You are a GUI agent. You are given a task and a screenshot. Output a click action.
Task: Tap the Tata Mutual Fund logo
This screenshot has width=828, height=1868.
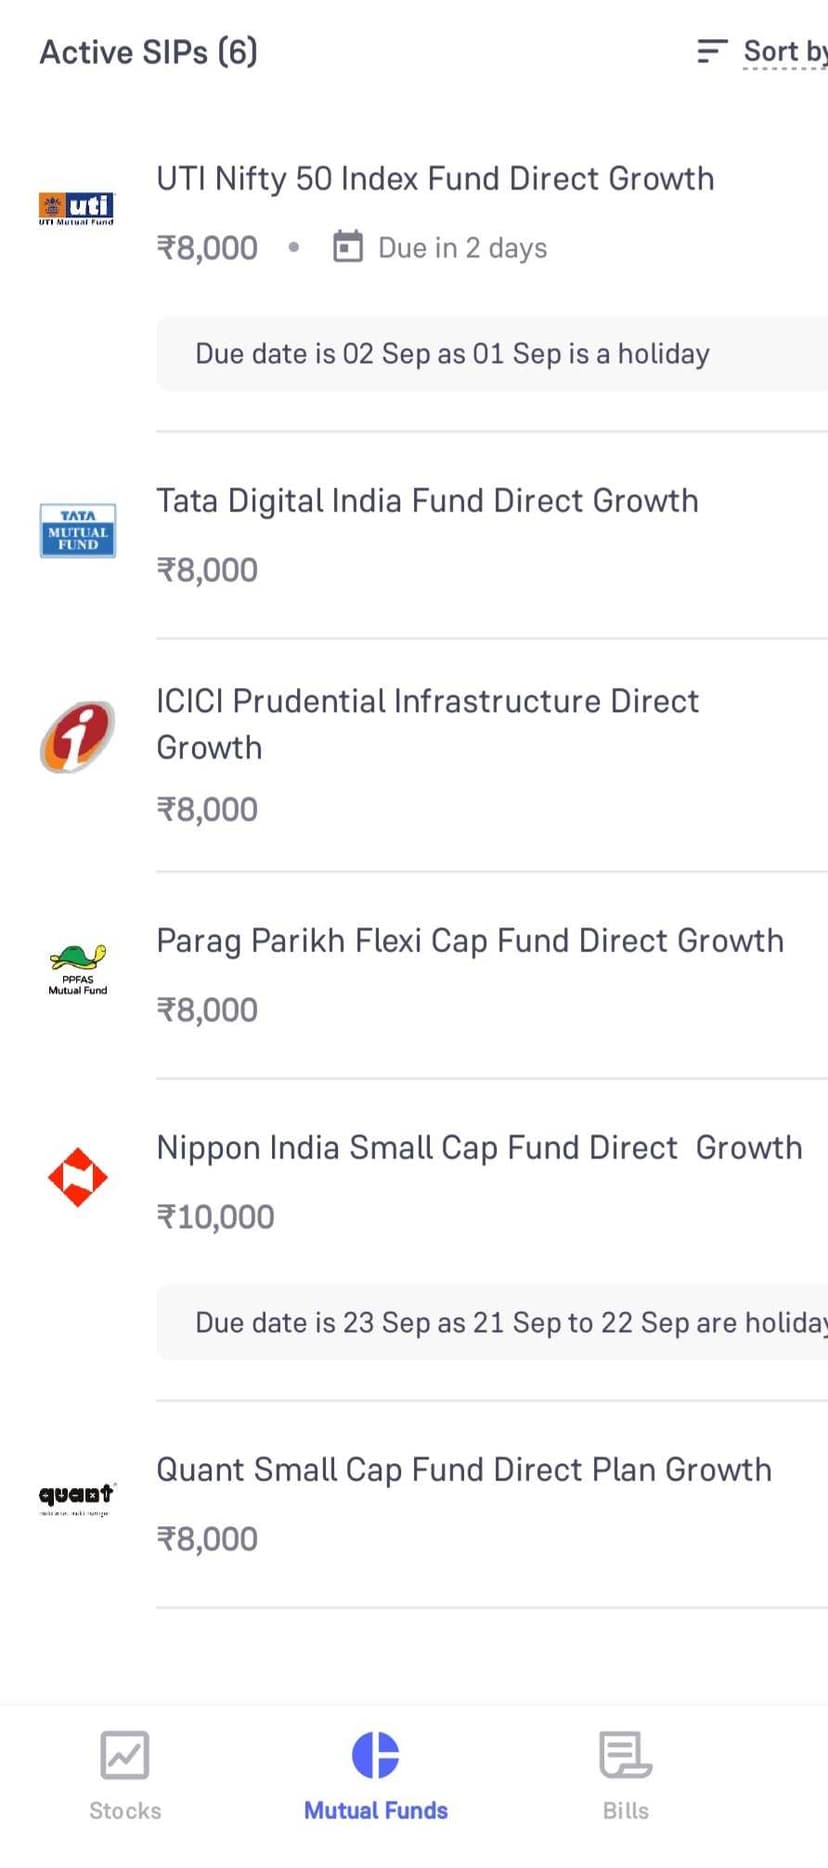pos(77,530)
